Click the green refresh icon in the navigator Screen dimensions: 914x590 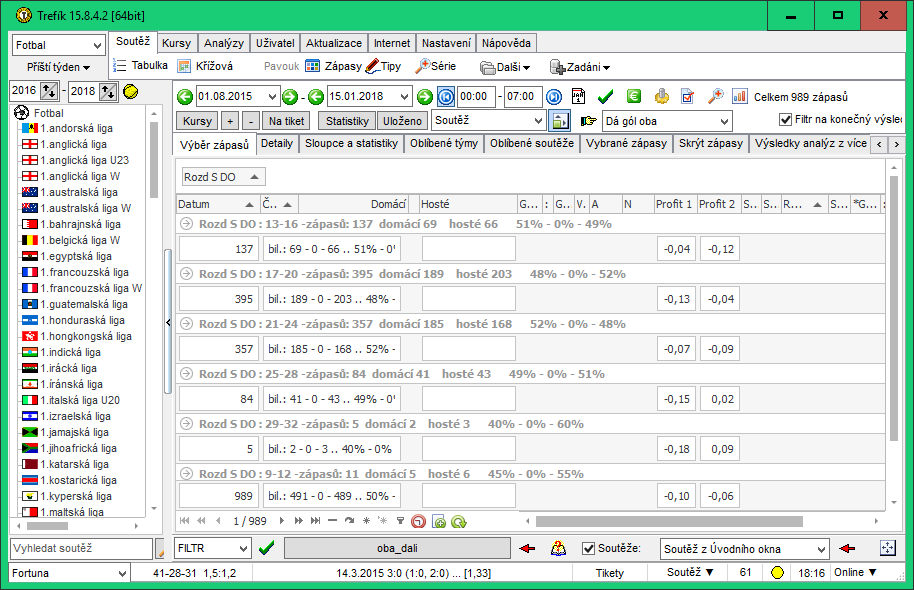(x=459, y=521)
